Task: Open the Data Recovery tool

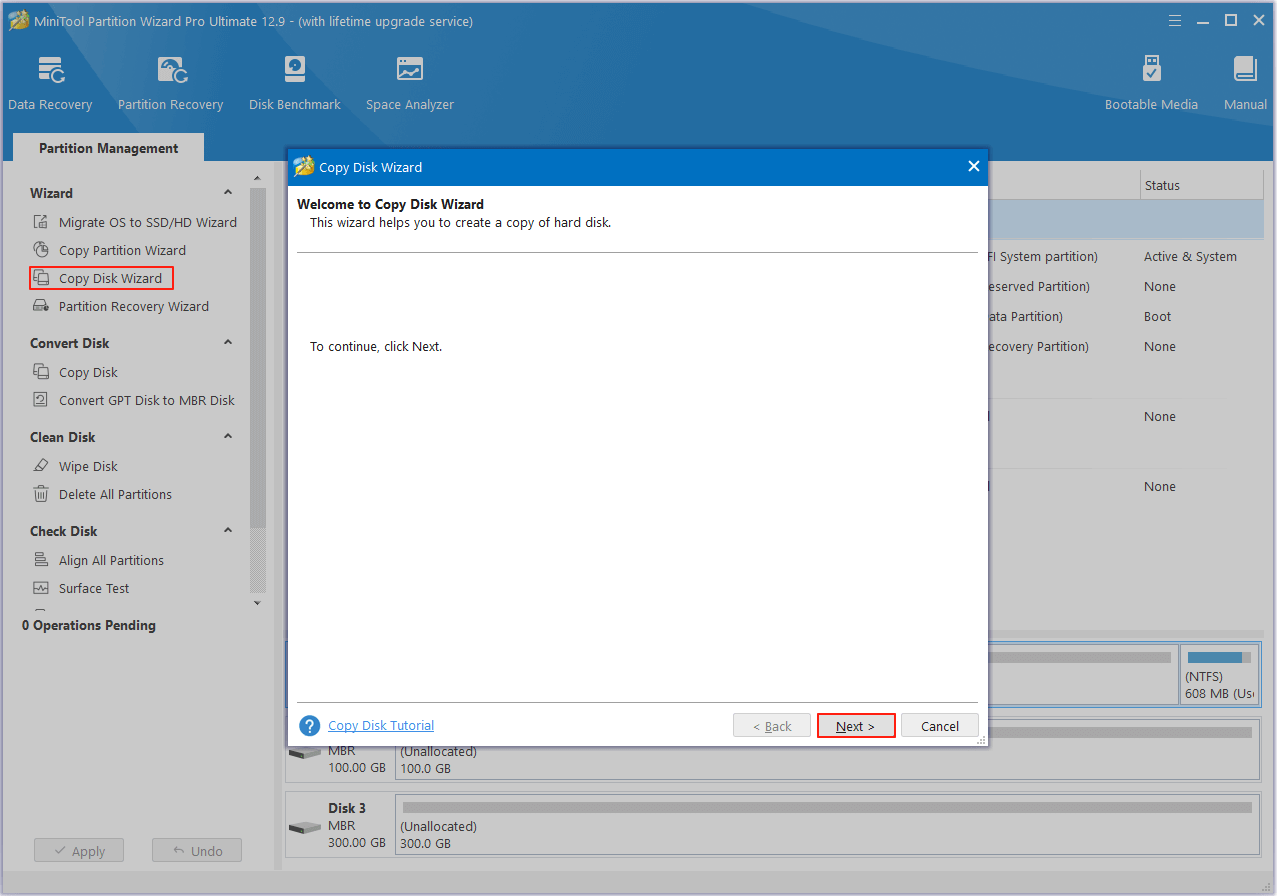Action: point(50,84)
